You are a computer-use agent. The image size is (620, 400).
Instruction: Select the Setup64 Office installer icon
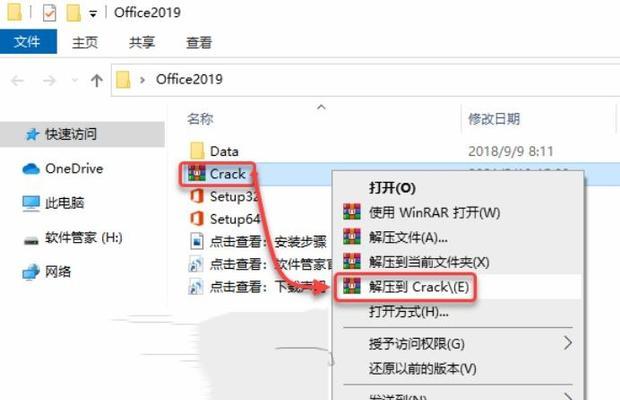coord(197,219)
